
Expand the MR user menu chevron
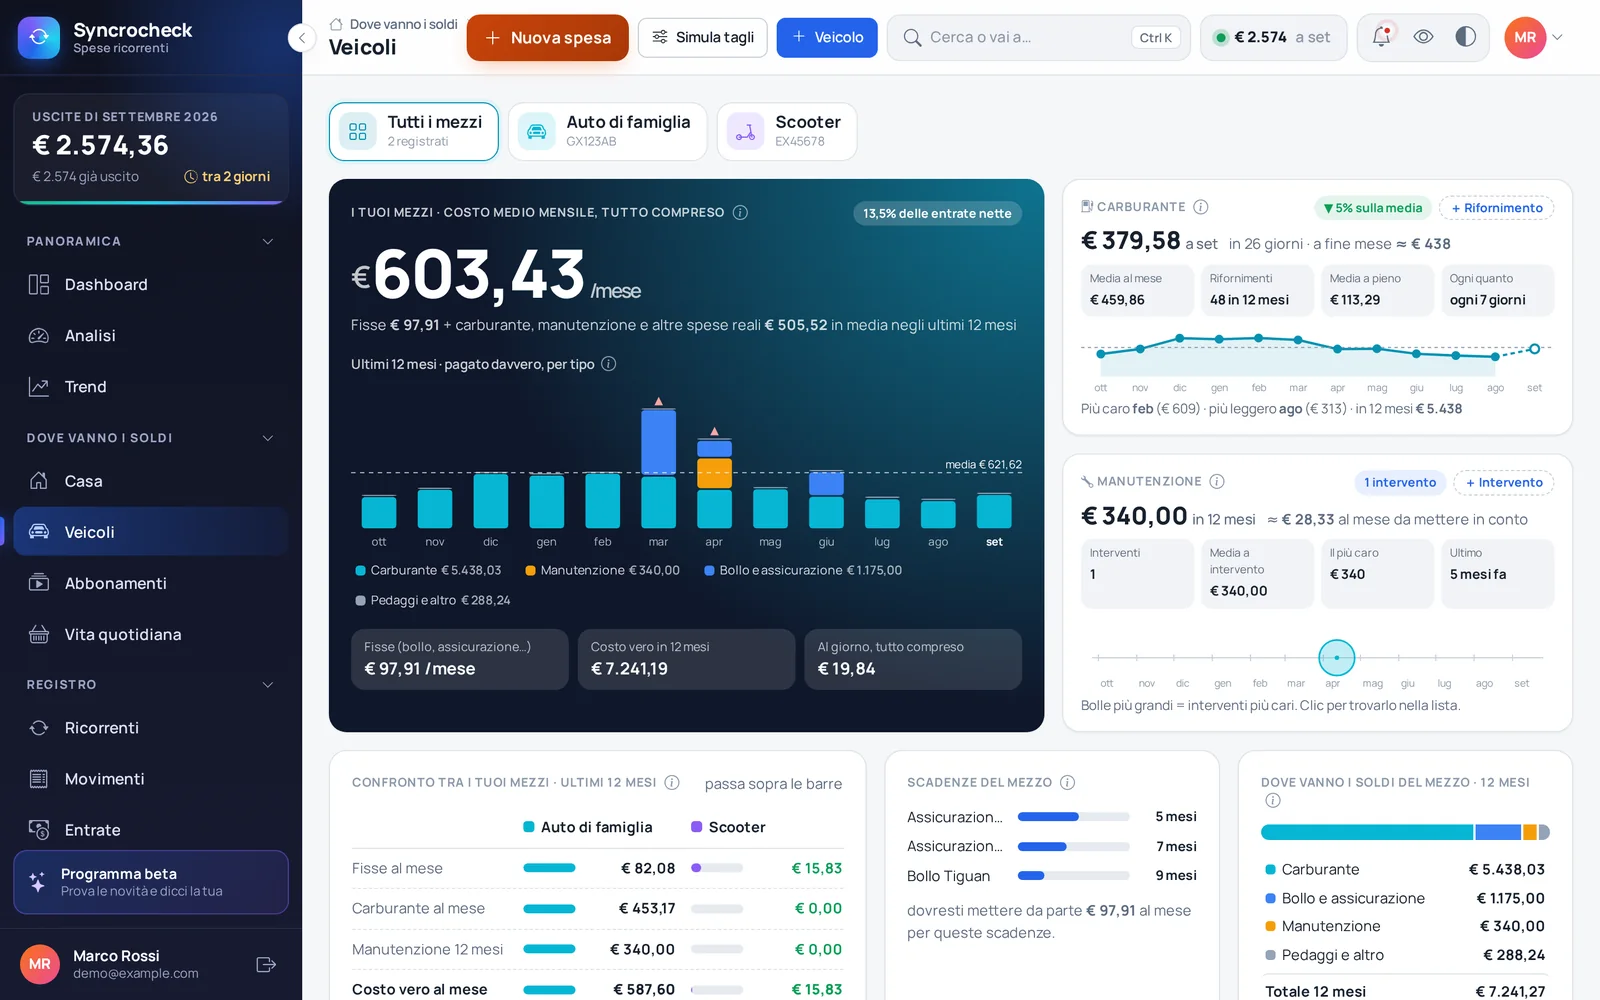(x=1557, y=37)
